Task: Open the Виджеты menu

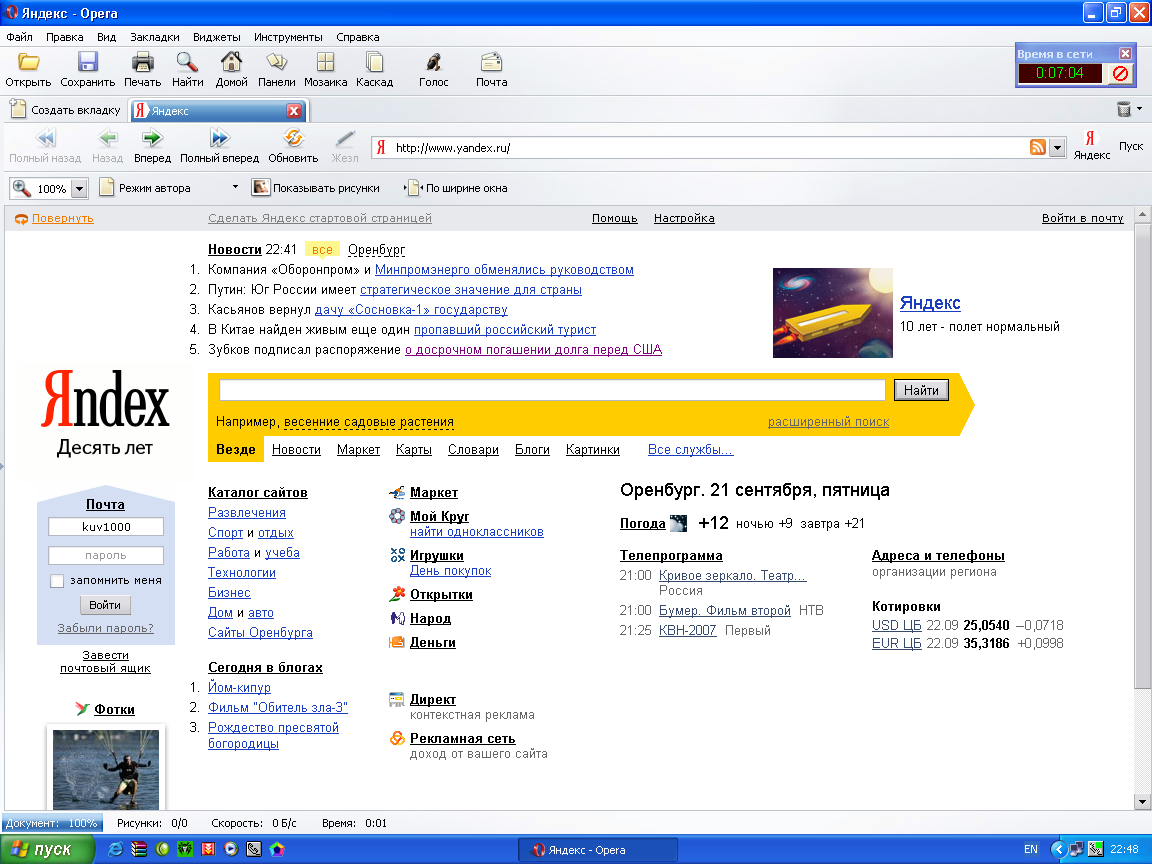Action: click(x=217, y=37)
